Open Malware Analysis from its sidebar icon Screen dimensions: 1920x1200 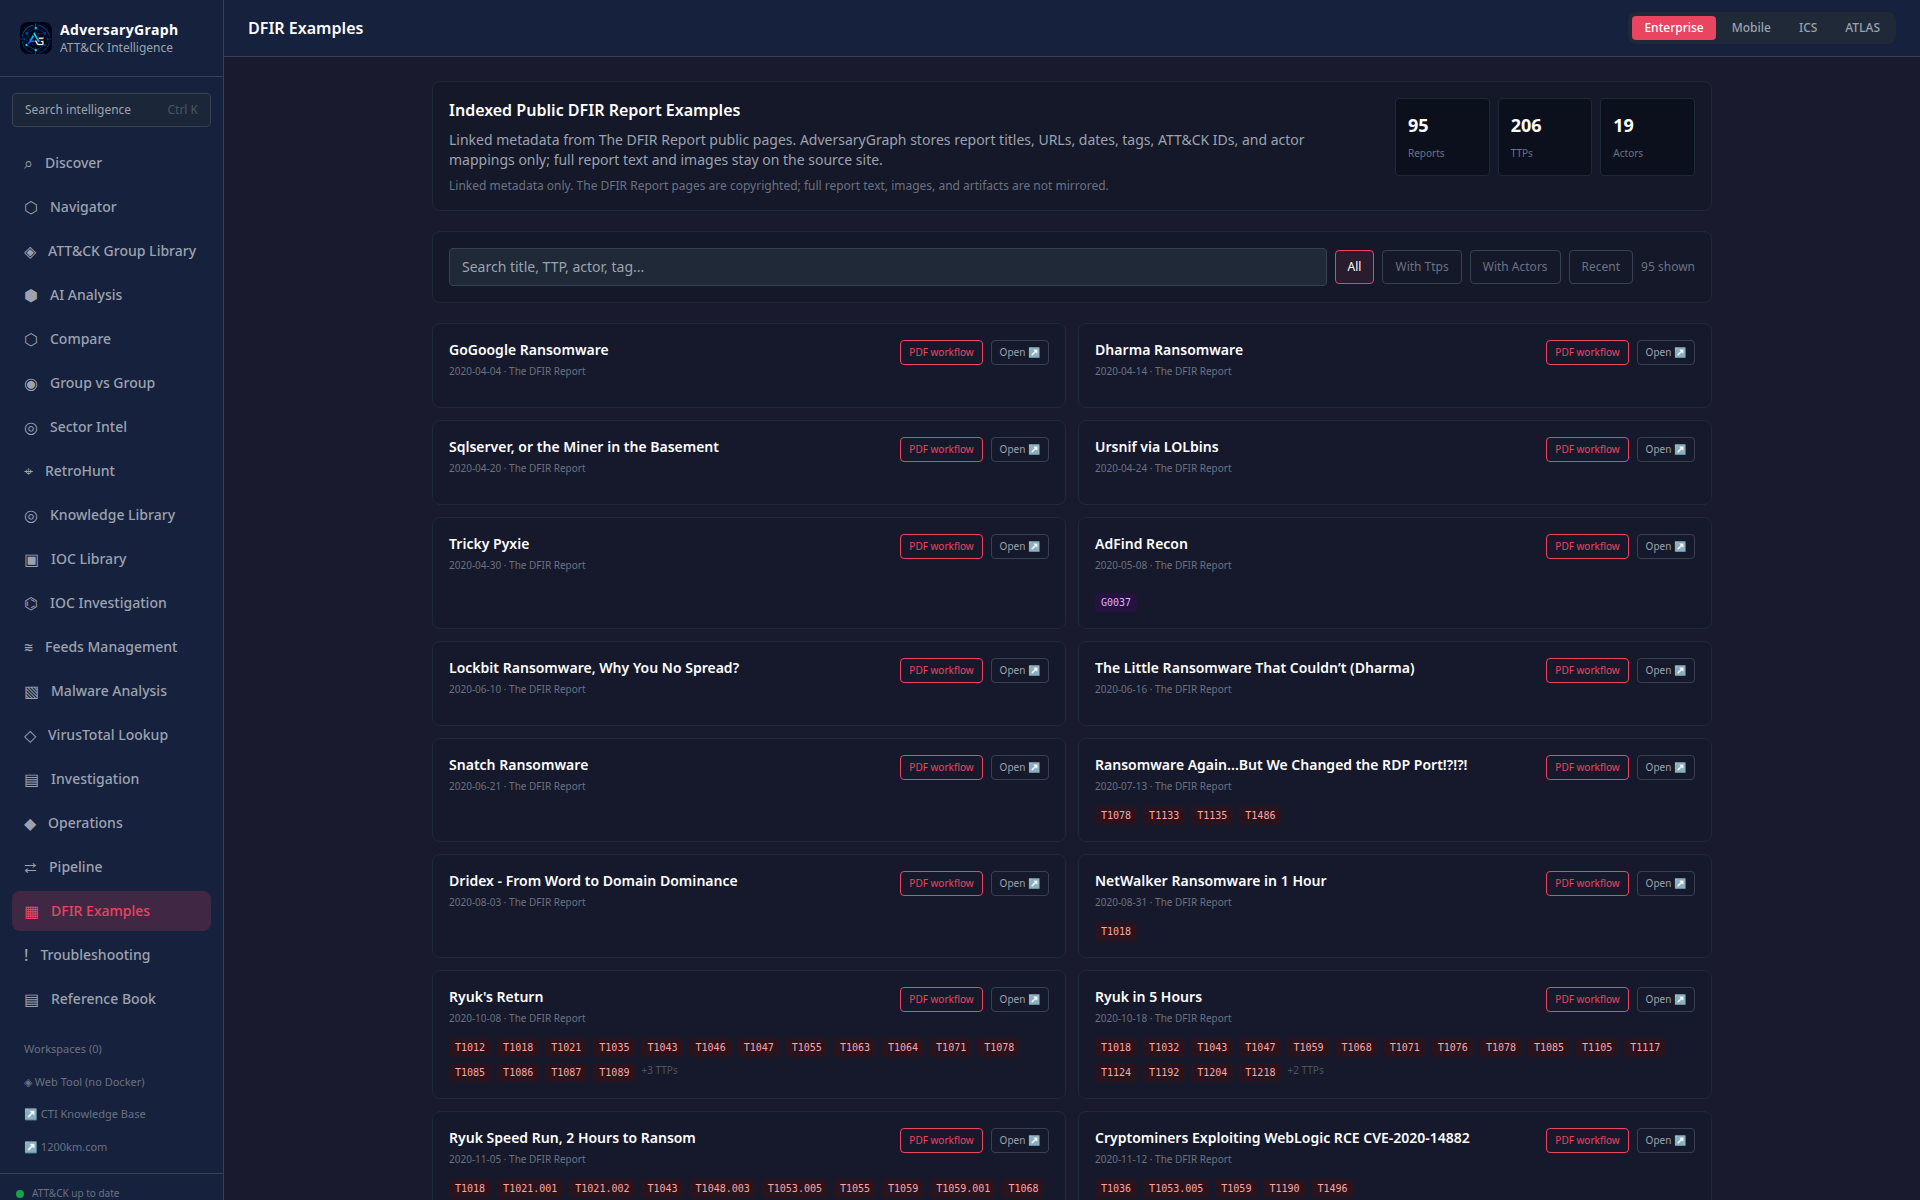click(31, 692)
